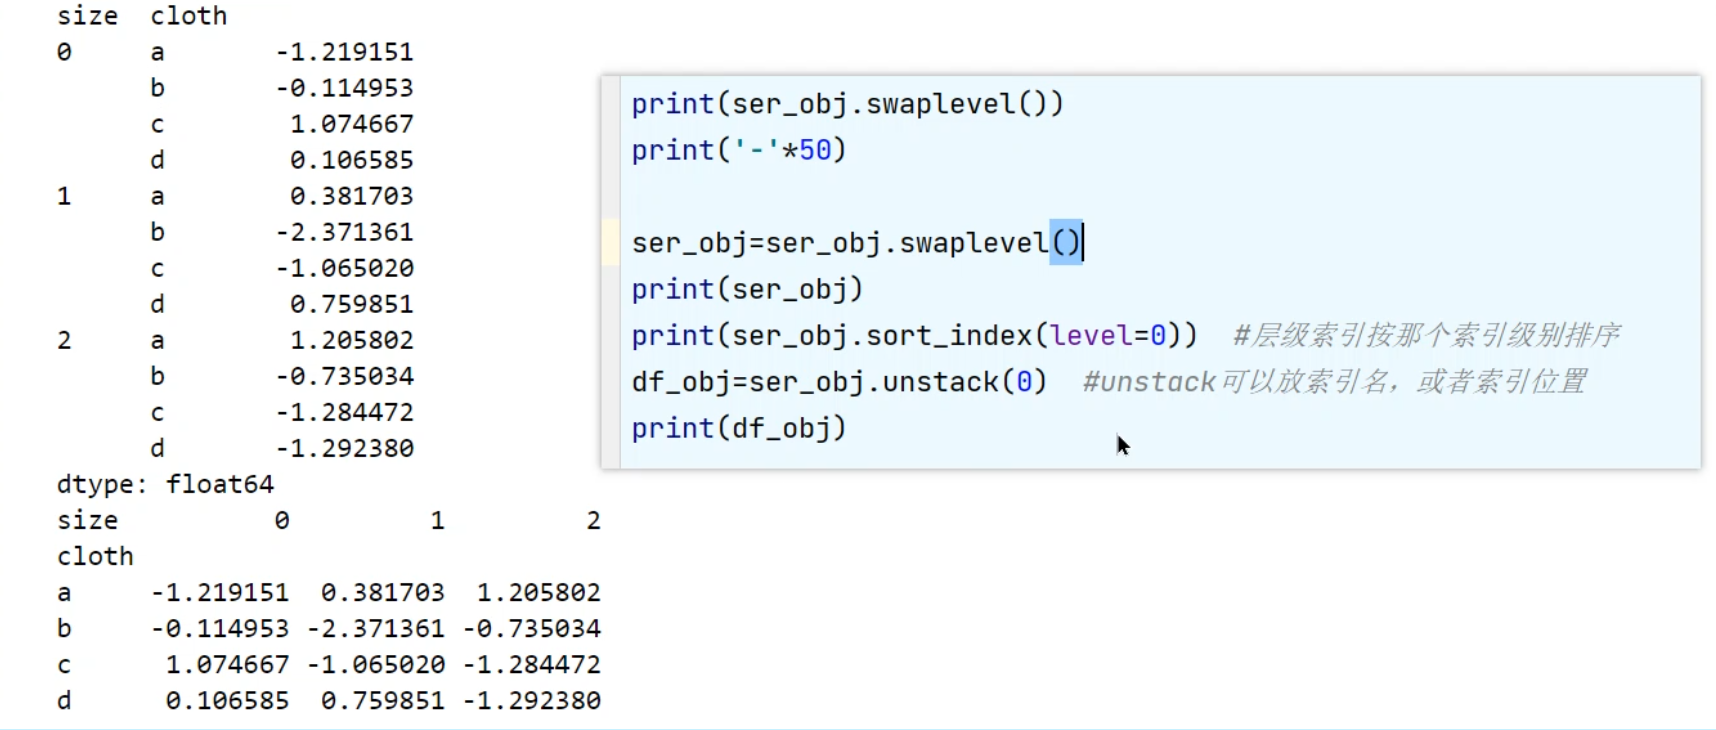Click -1.065020 in table row c
Screen dimensions: 1716x730
coord(376,665)
